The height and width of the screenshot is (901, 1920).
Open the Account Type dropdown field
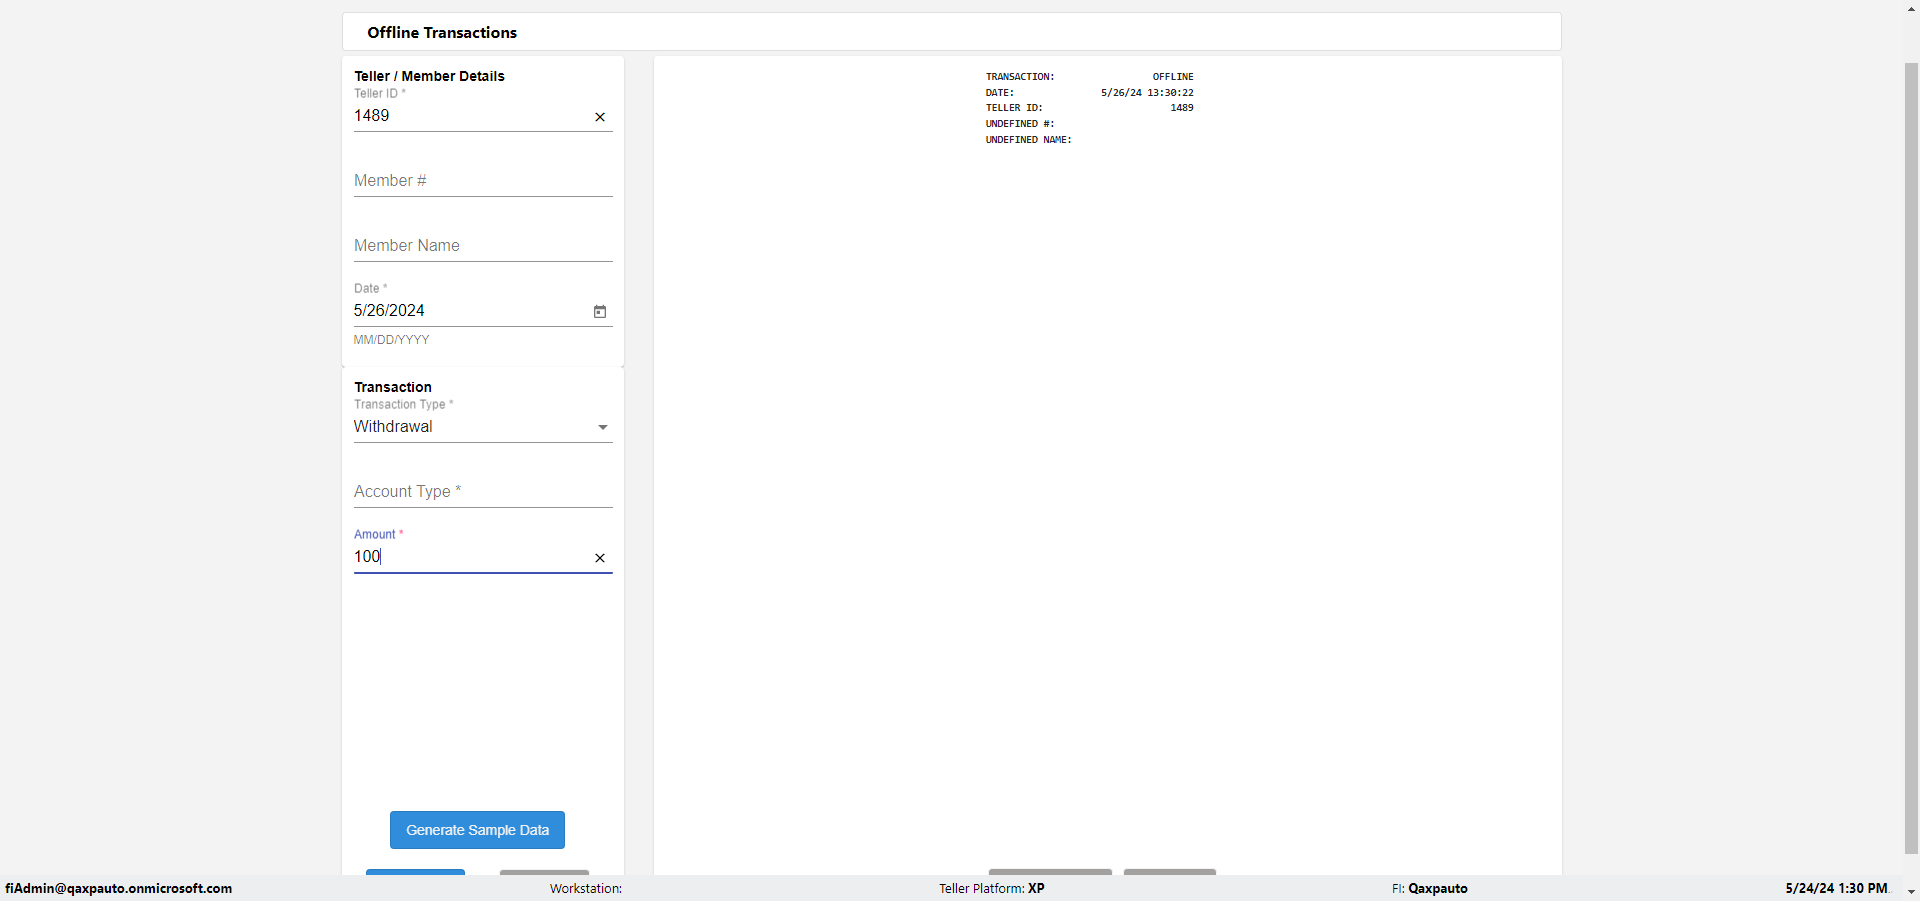[x=483, y=491]
